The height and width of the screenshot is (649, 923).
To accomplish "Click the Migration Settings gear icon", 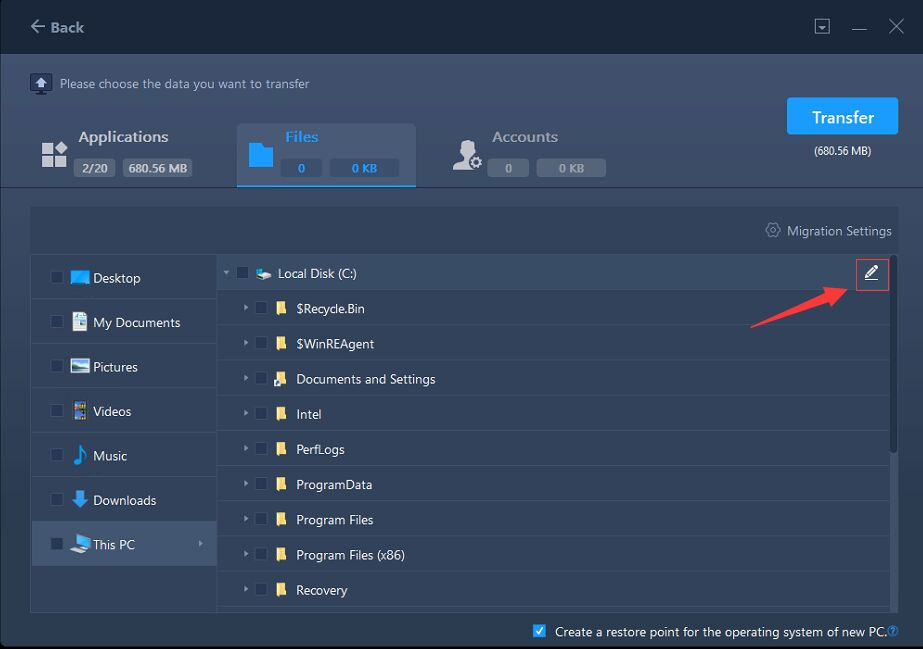I will tap(772, 230).
